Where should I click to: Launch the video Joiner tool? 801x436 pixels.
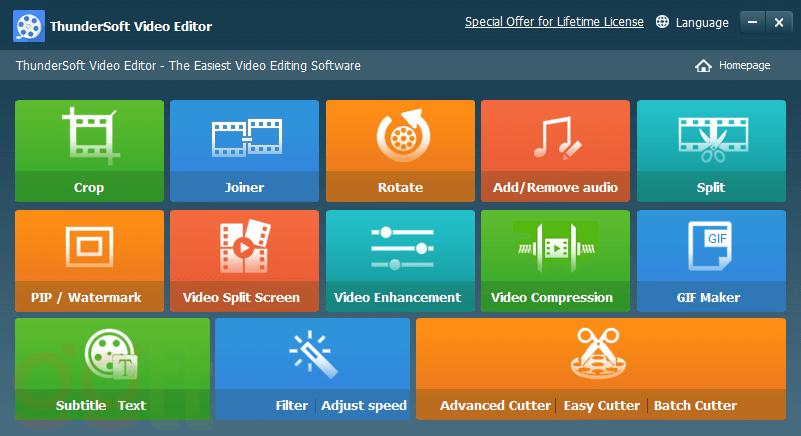(244, 150)
